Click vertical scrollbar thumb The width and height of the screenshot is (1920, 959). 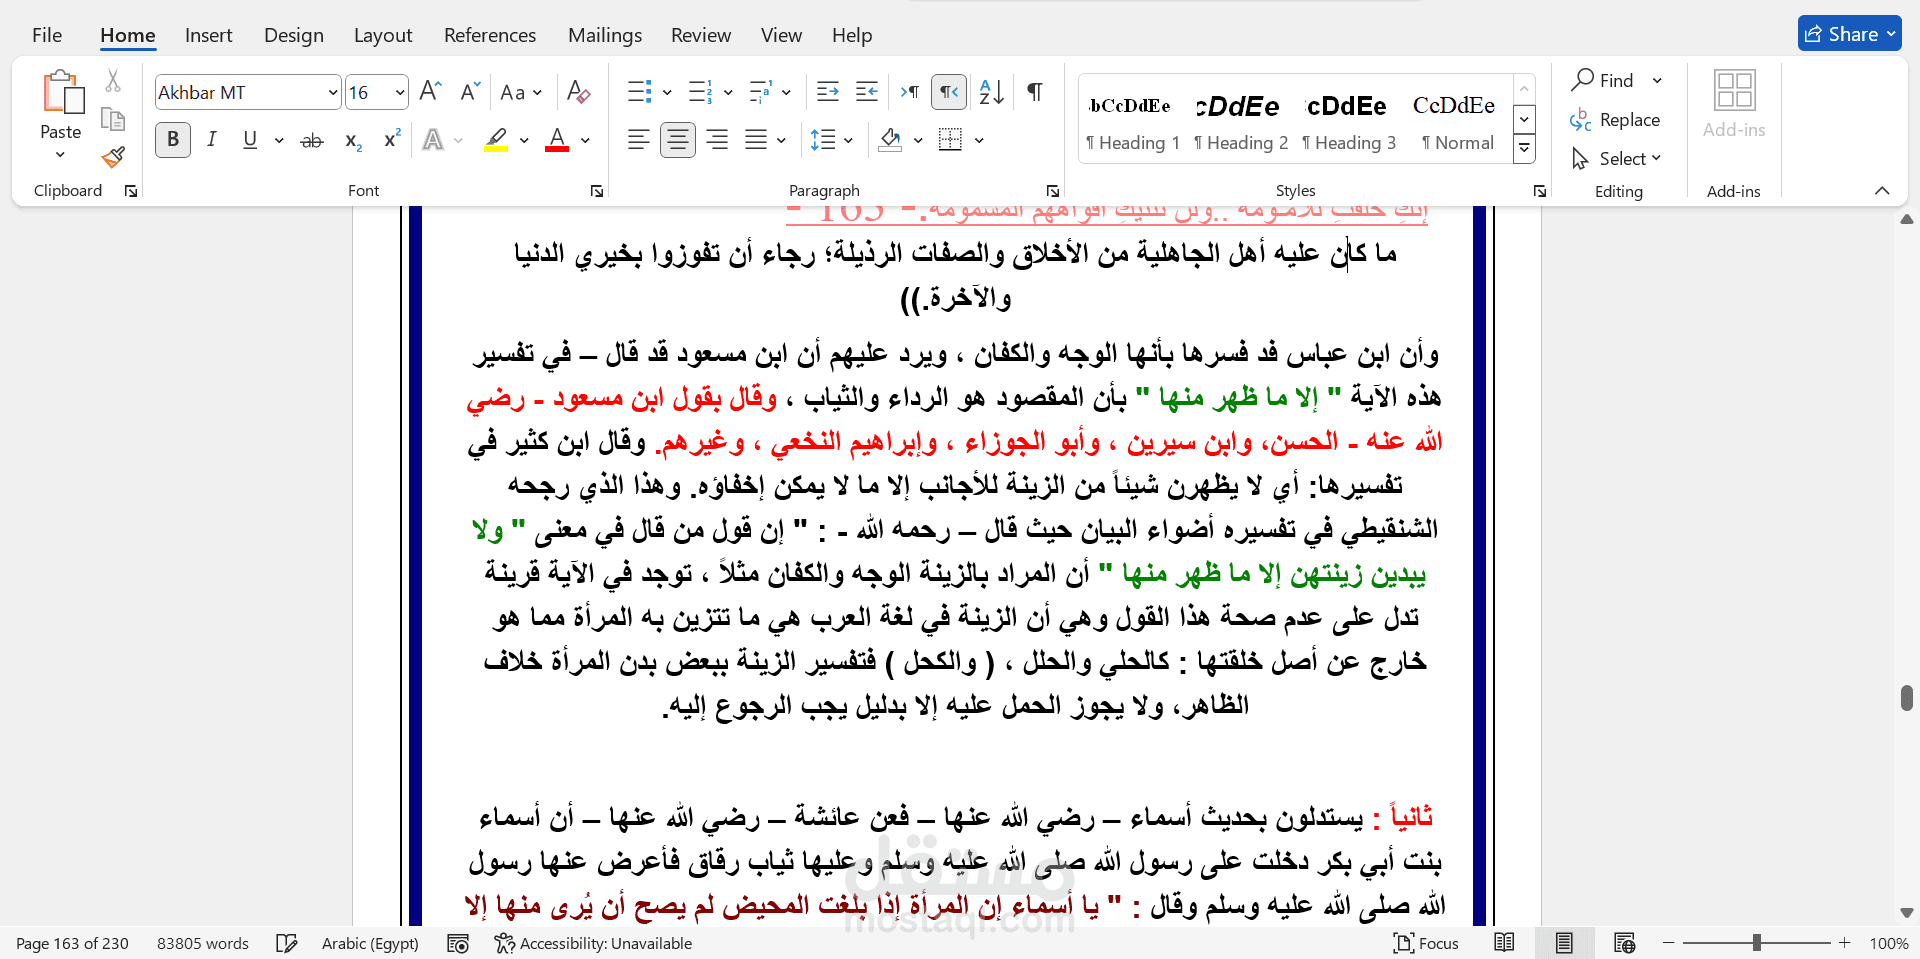[x=1907, y=698]
